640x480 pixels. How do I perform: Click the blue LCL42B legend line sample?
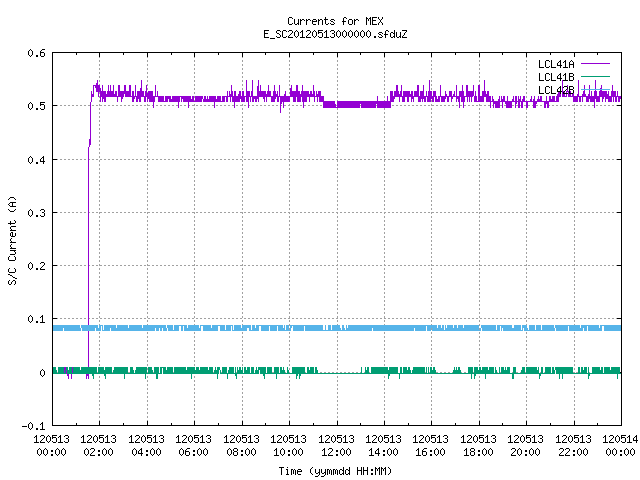click(595, 89)
